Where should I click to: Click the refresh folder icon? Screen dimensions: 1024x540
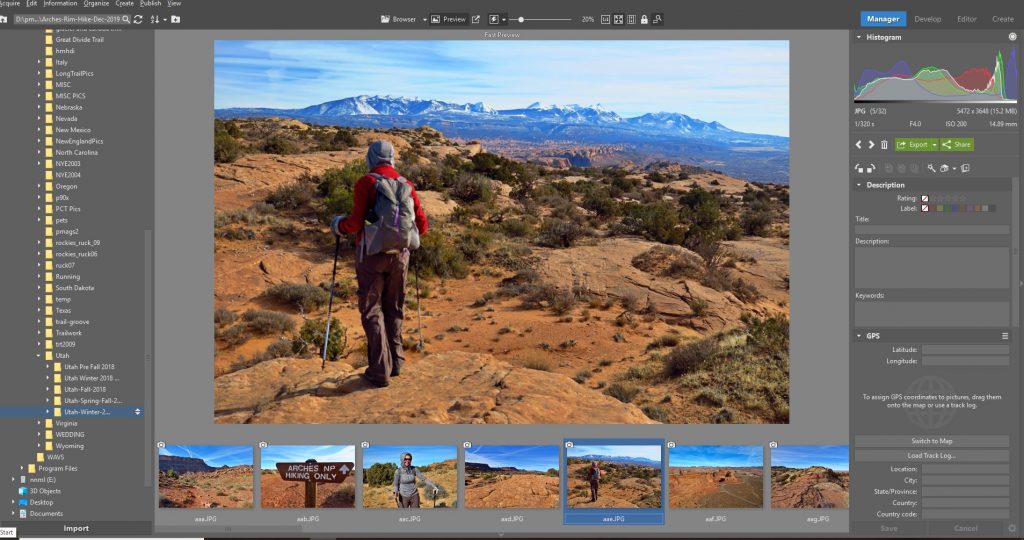137,19
